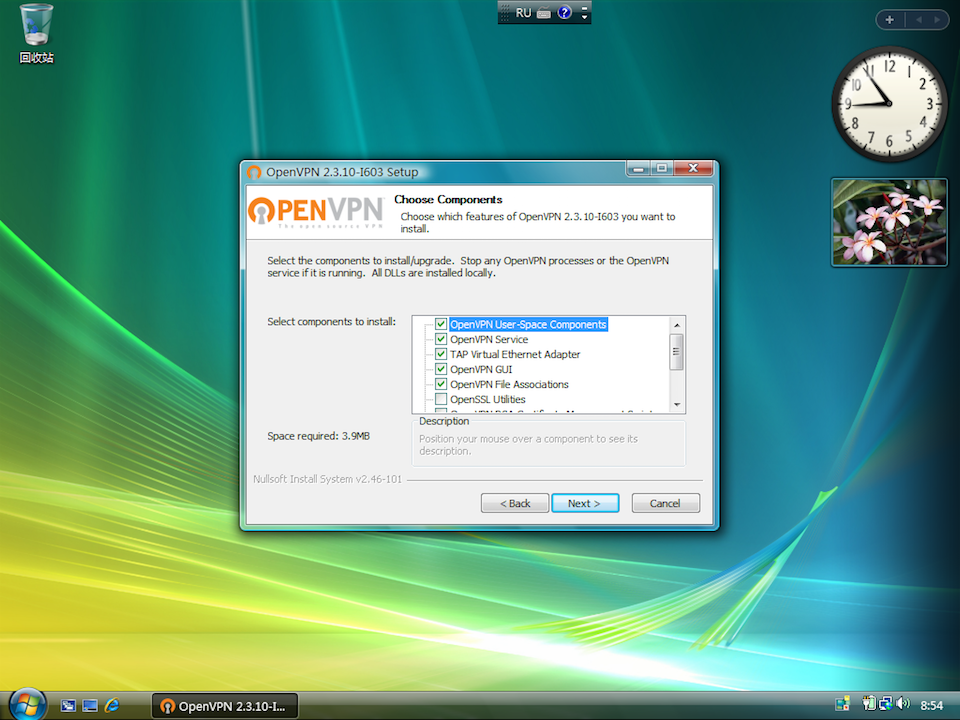
Task: Click the Space required: 3.9MB text
Action: point(318,436)
